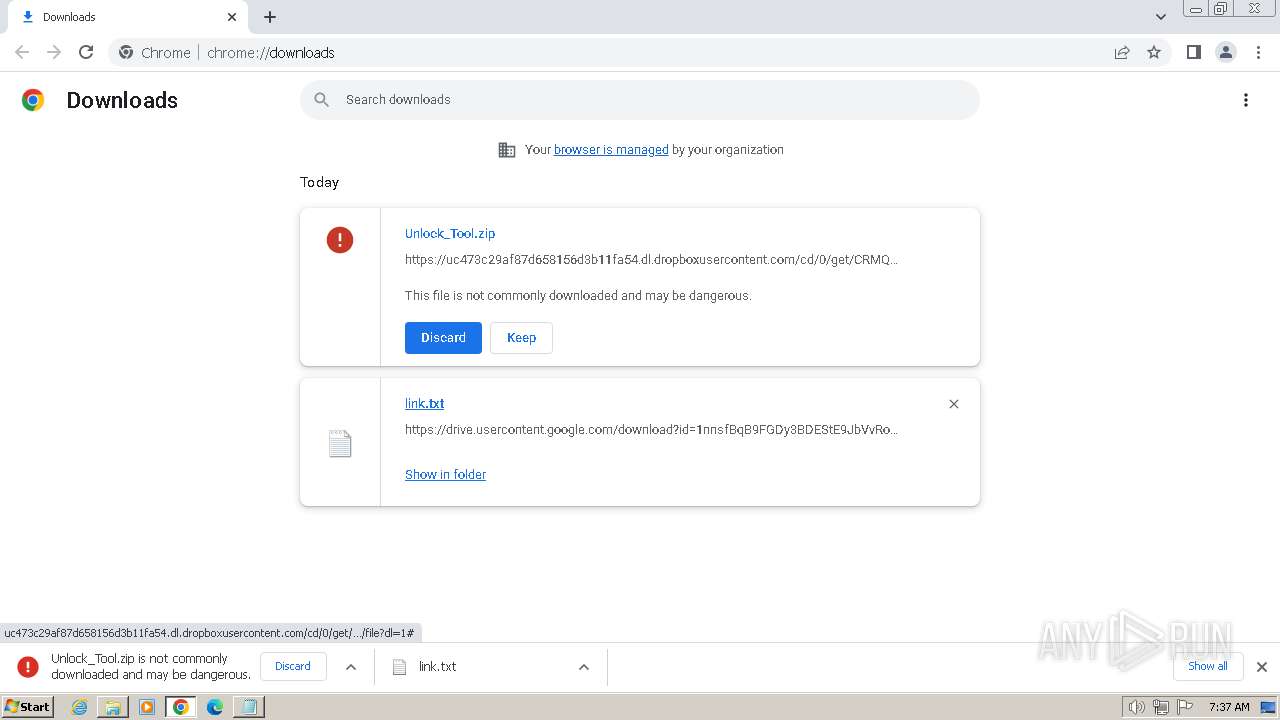1280x720 pixels.
Task: Open a new browser tab
Action: (270, 17)
